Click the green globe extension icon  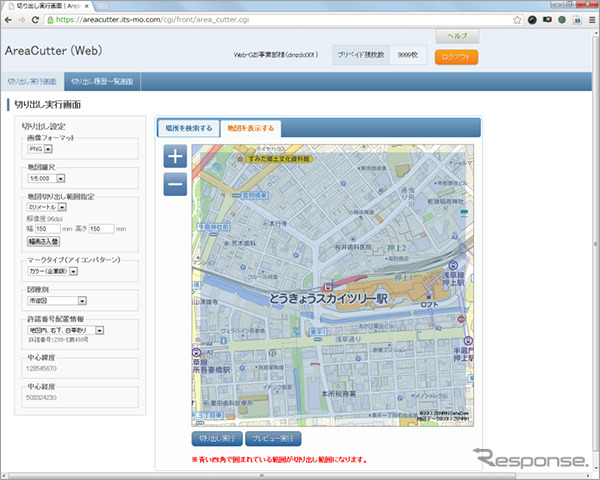coord(562,20)
